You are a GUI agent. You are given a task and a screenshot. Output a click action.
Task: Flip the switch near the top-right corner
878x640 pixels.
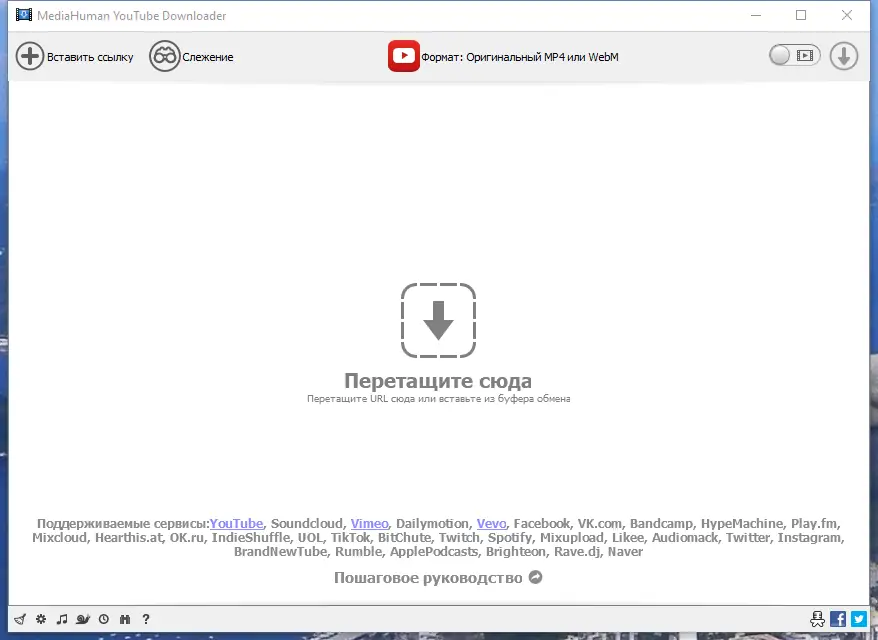781,55
